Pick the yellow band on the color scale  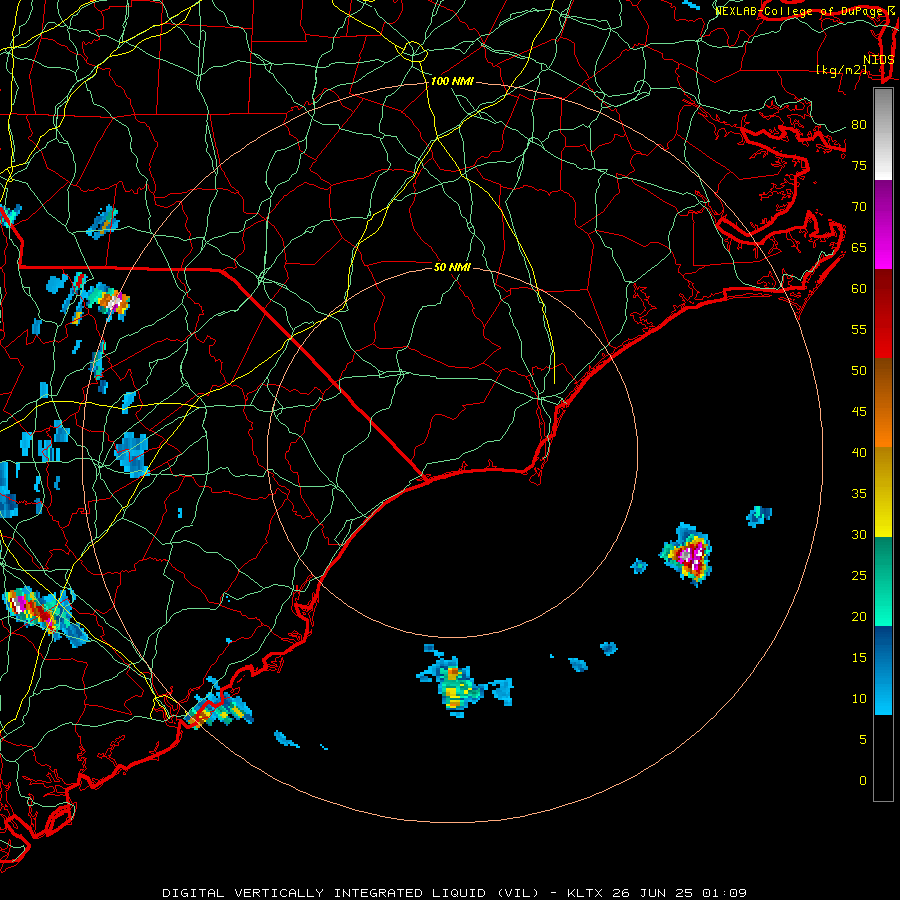click(883, 492)
